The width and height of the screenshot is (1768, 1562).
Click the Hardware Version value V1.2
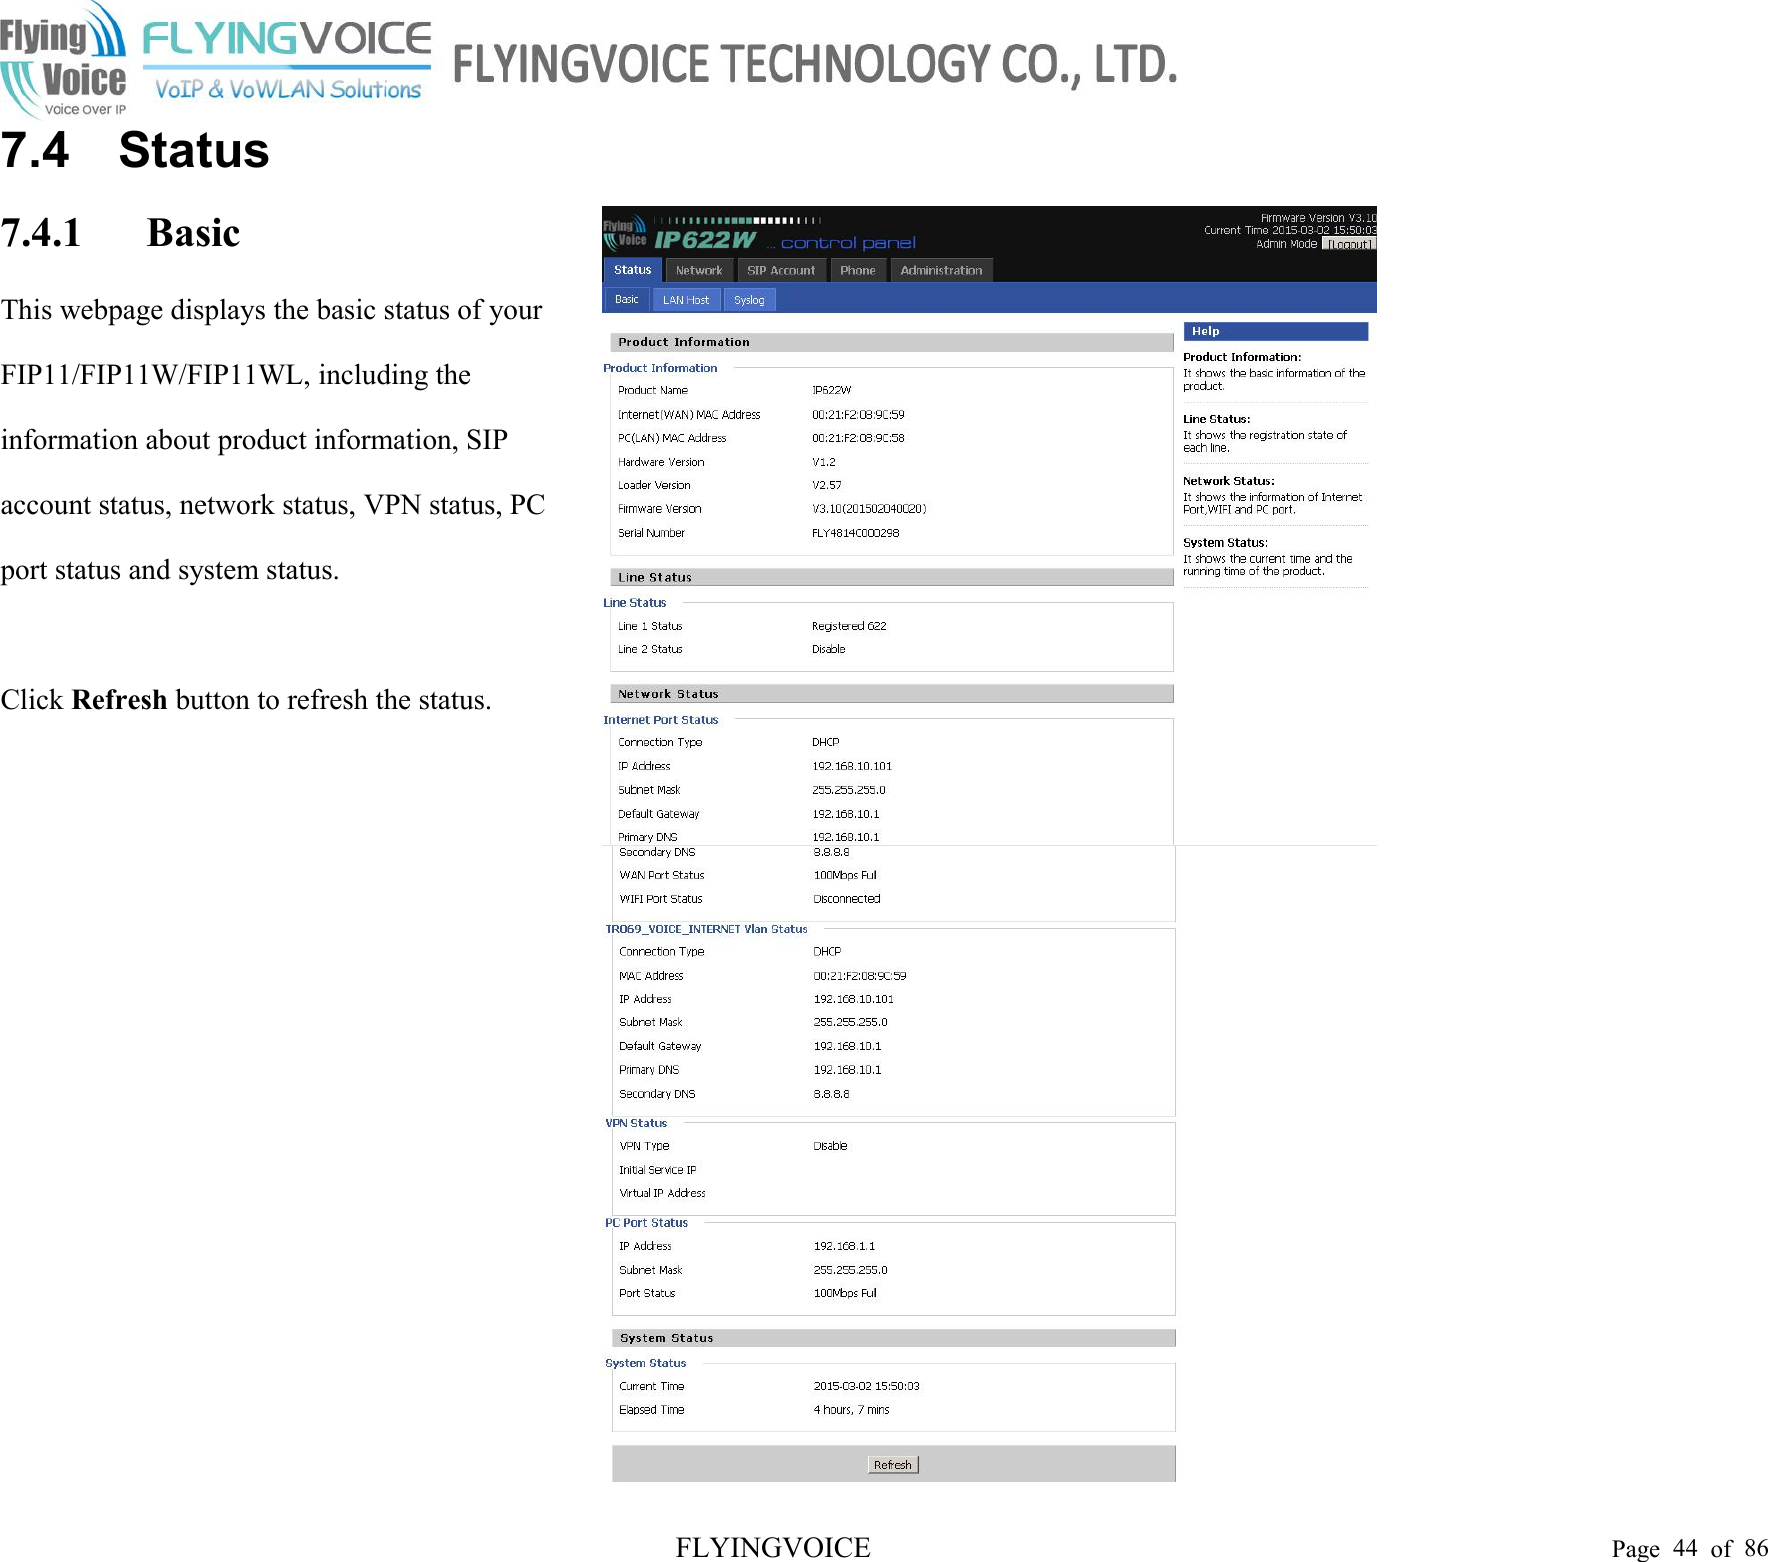click(824, 462)
